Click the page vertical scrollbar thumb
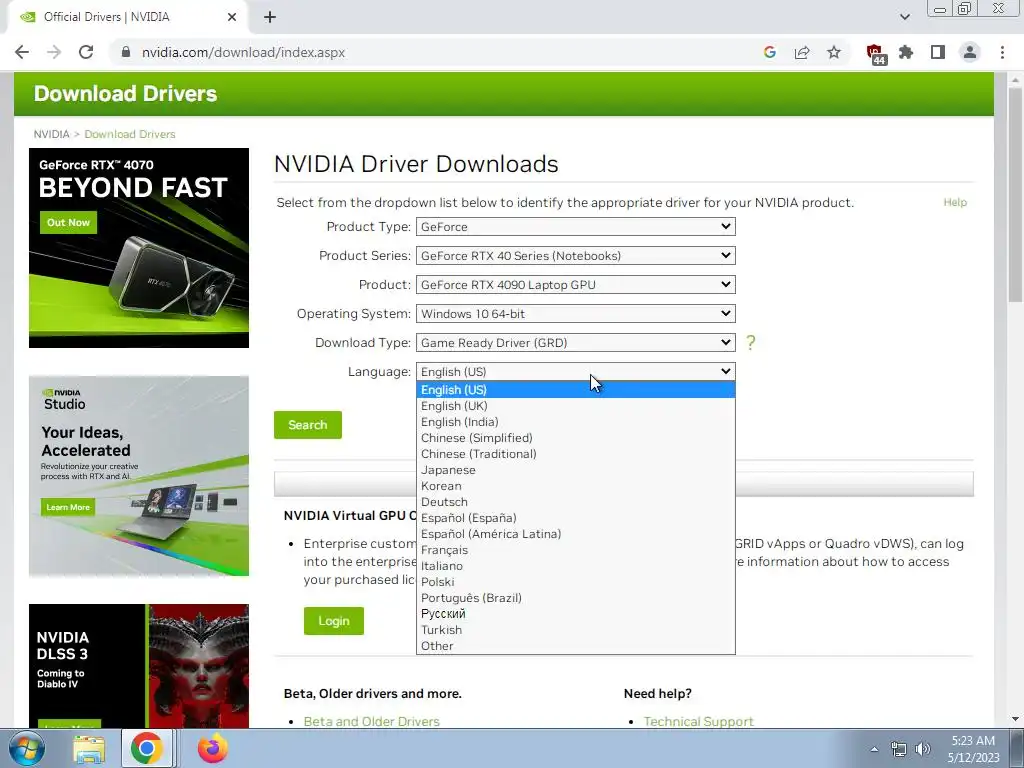The width and height of the screenshot is (1024, 768). click(1015, 193)
